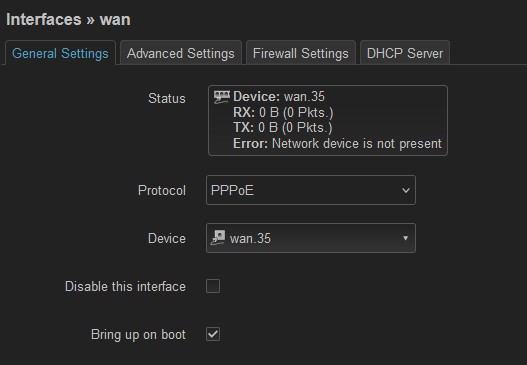
Task: Open the Device dropdown showing wan.35
Action: tap(311, 238)
